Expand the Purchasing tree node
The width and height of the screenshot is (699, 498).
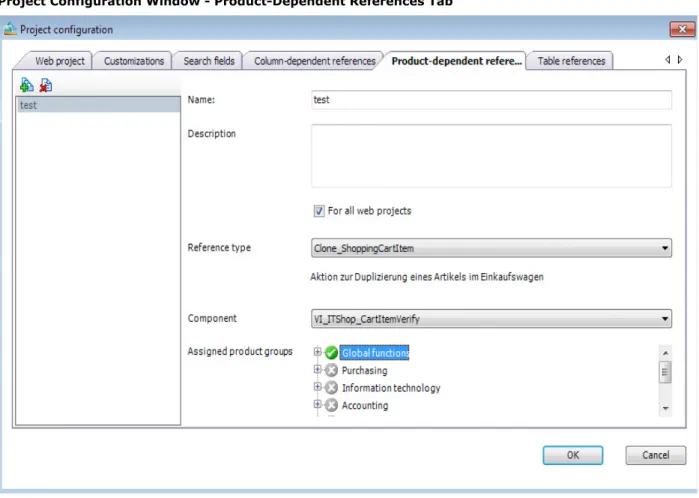(x=317, y=369)
